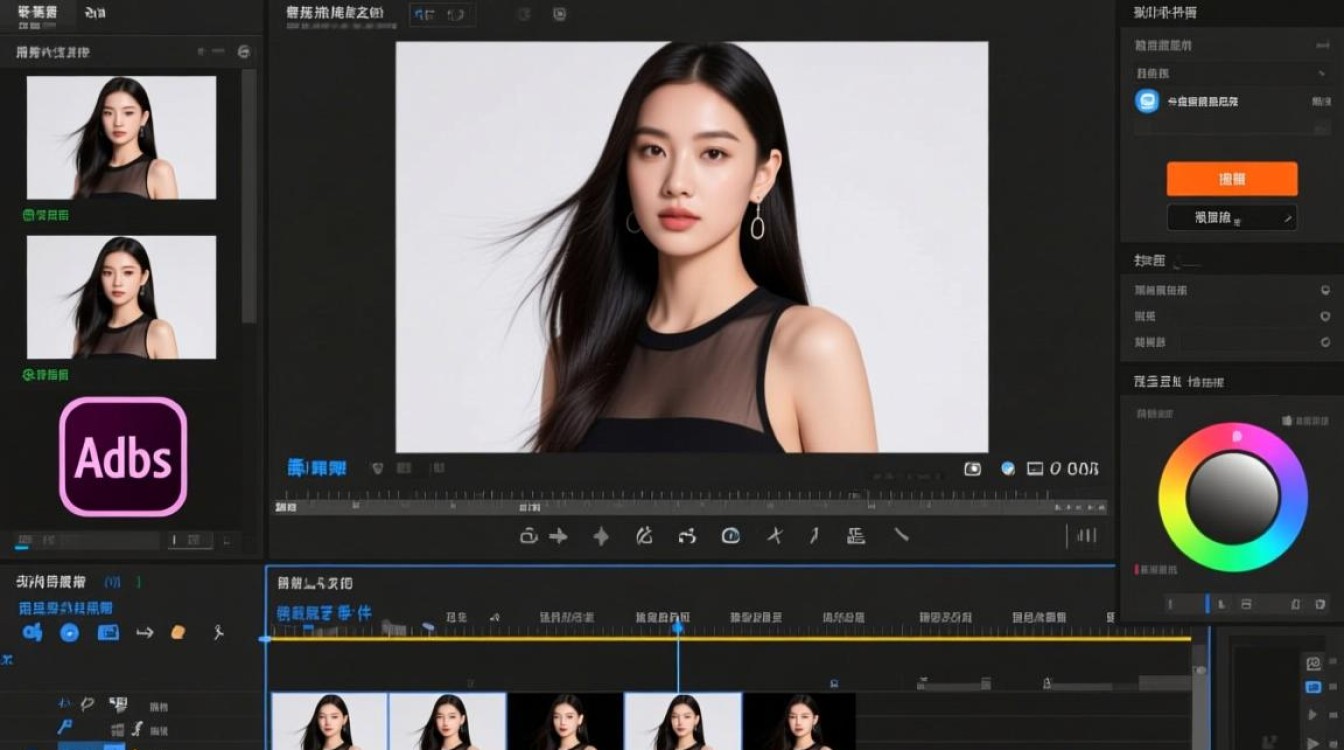Select the four-point star marker icon under preview
1344x750 pixels.
(601, 537)
